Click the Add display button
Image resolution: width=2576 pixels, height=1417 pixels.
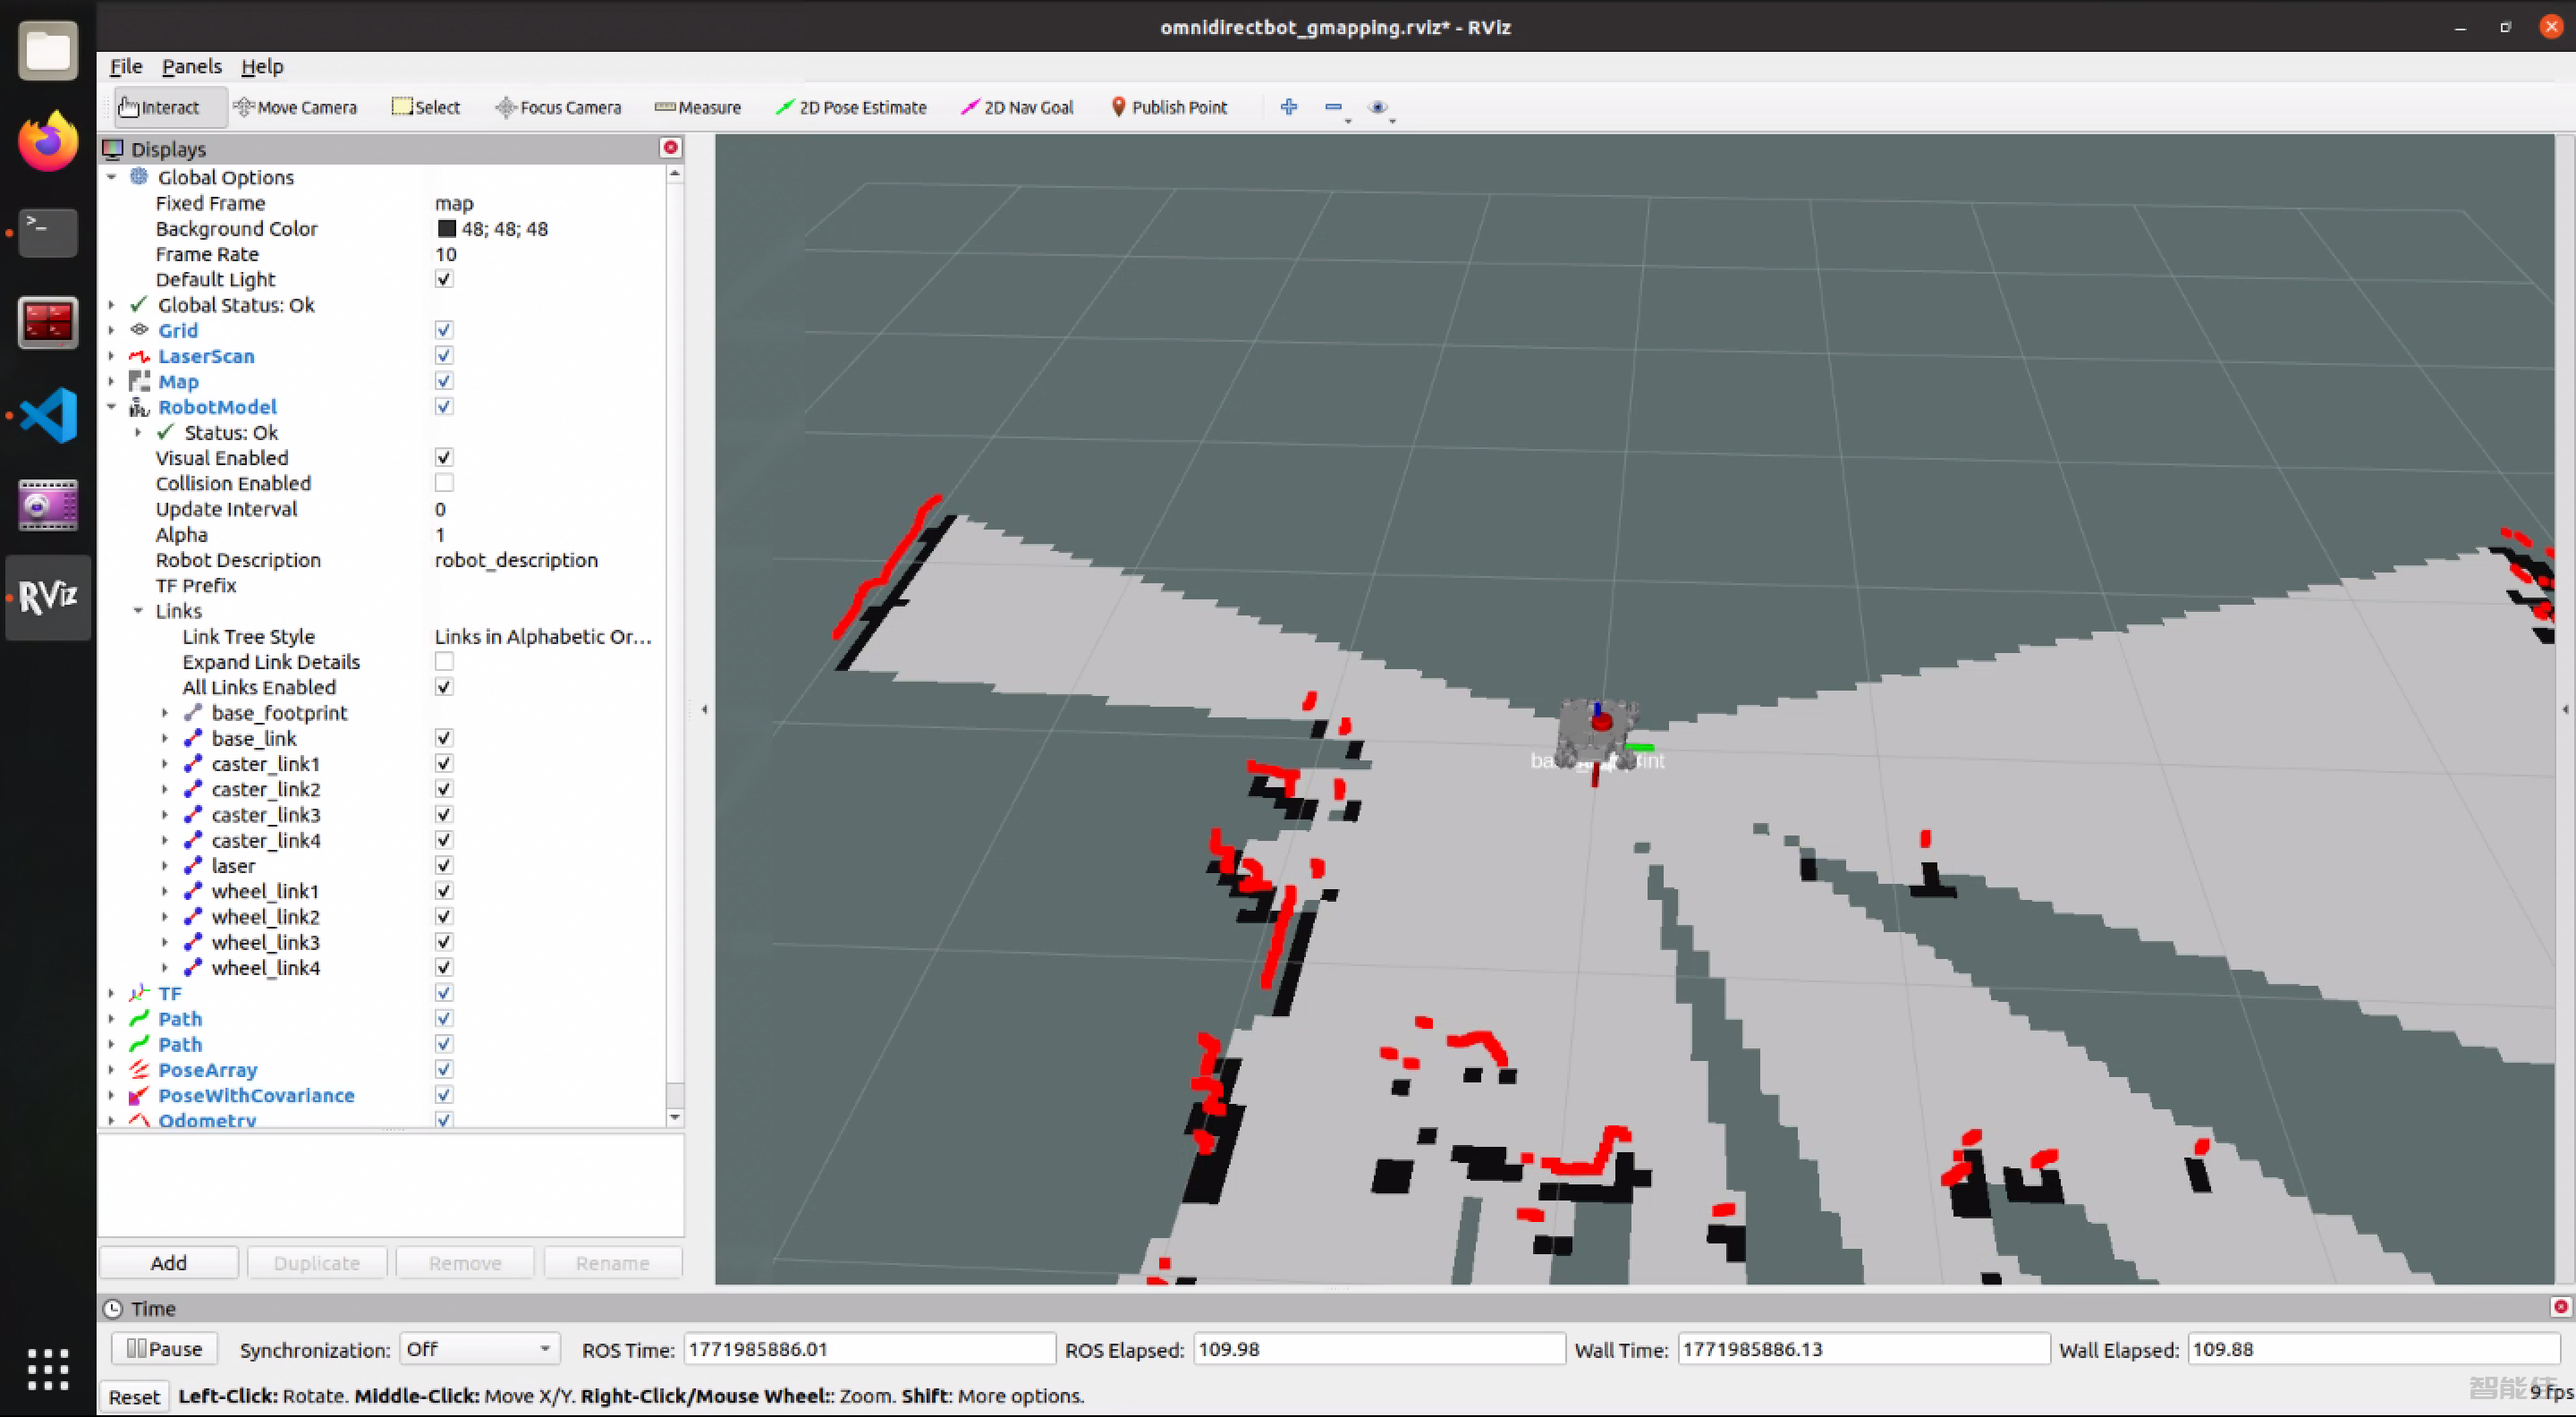tap(168, 1262)
